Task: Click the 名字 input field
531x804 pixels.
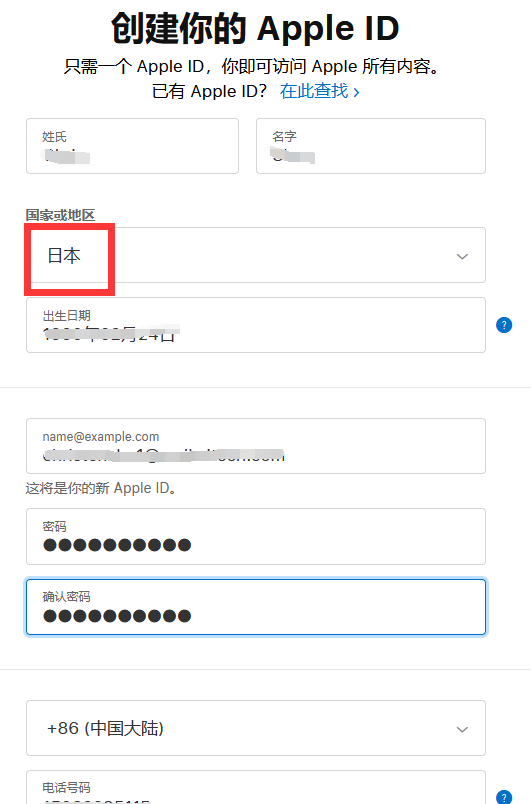Action: (x=371, y=146)
